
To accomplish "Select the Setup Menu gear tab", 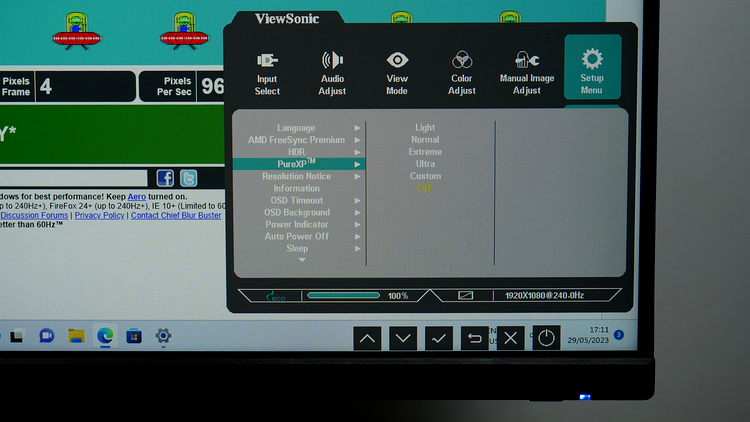I will [592, 67].
